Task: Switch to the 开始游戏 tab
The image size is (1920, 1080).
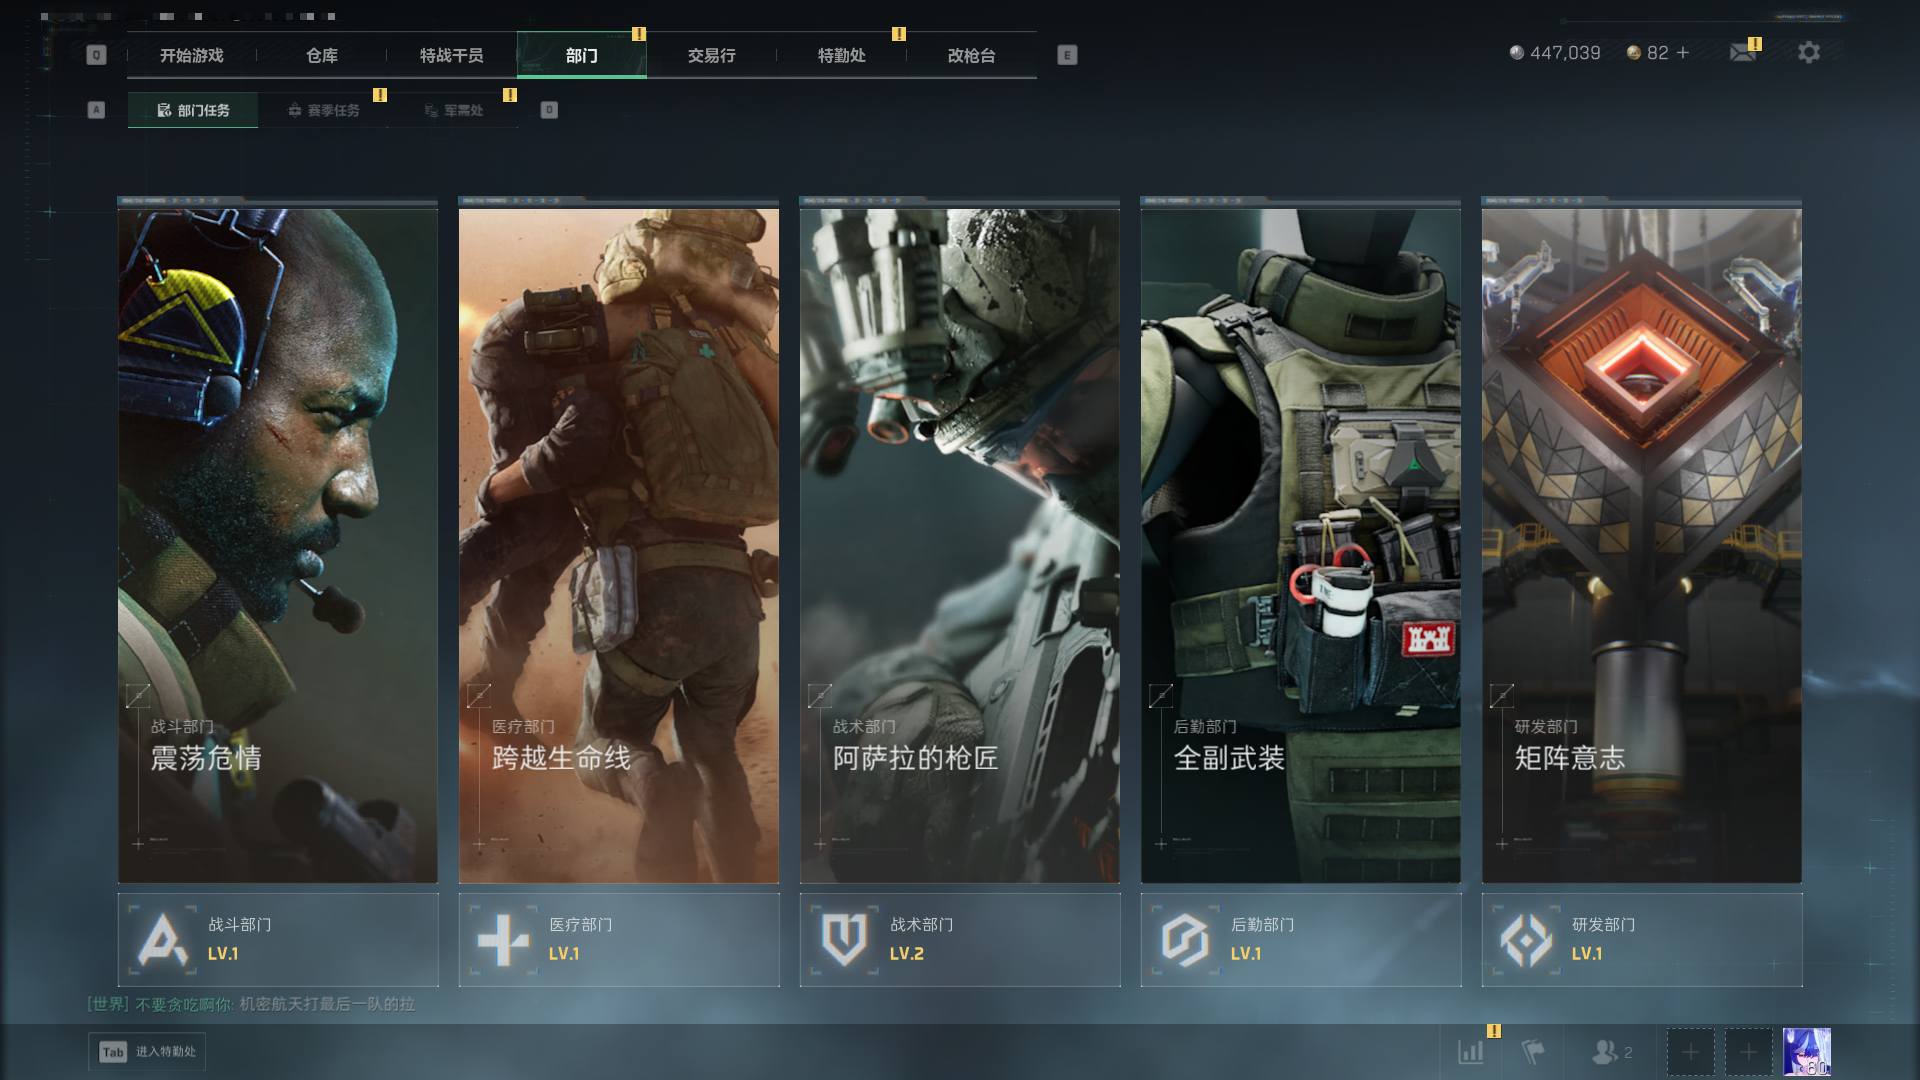Action: [192, 55]
